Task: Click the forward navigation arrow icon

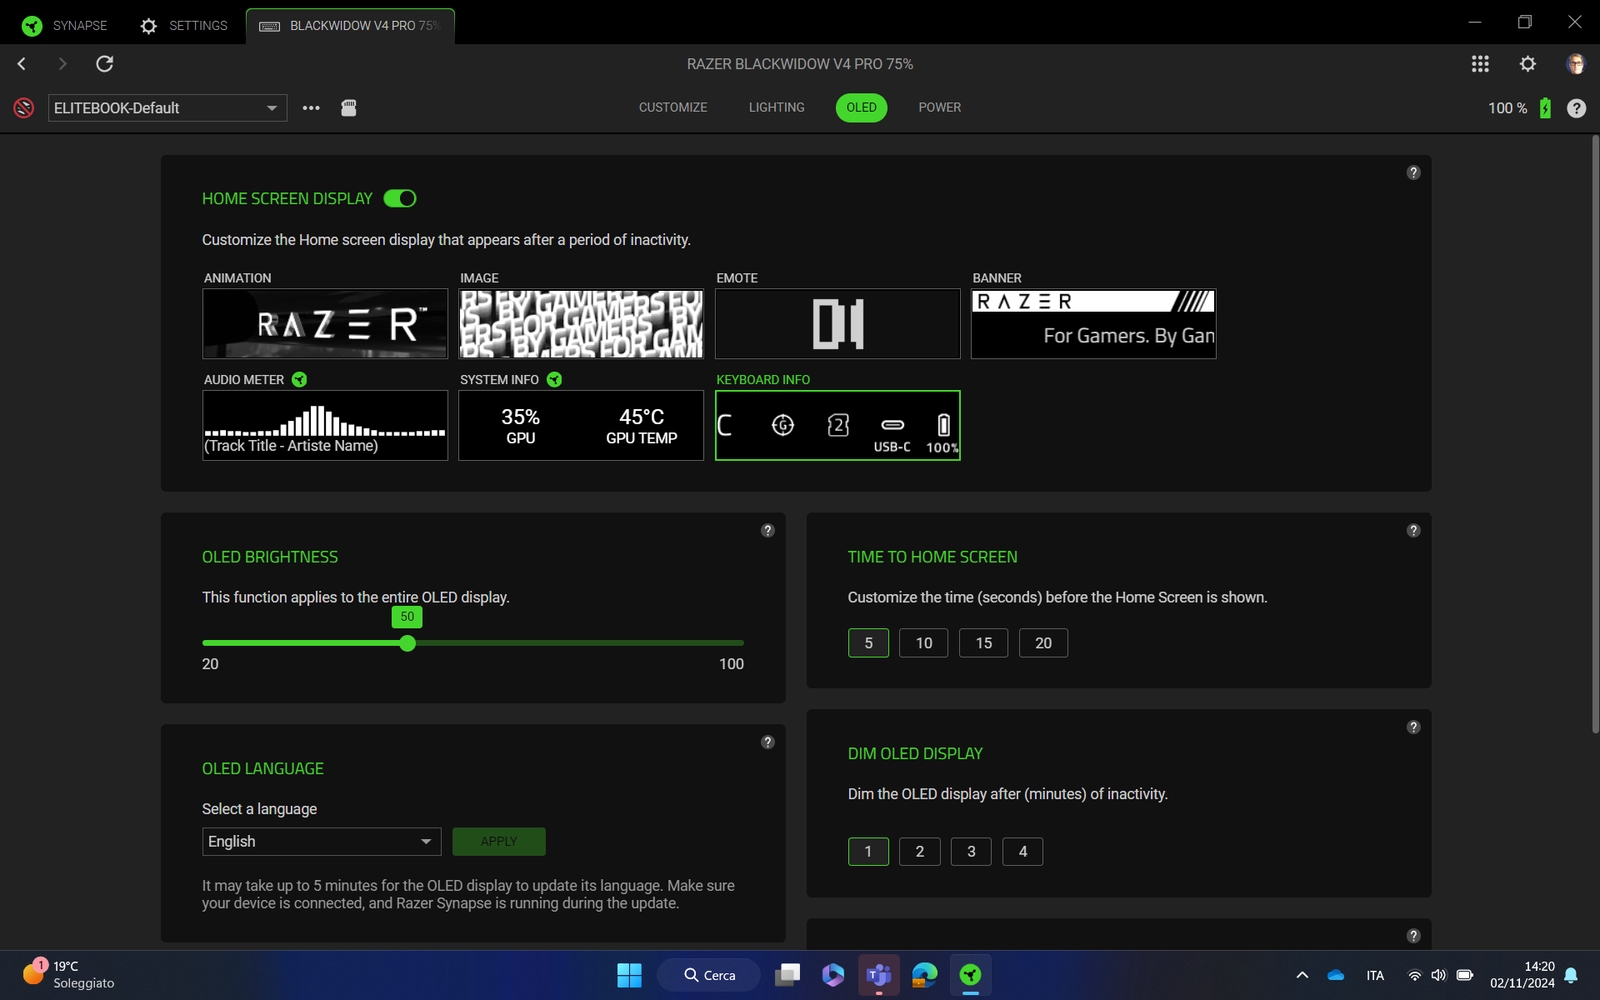Action: [63, 64]
